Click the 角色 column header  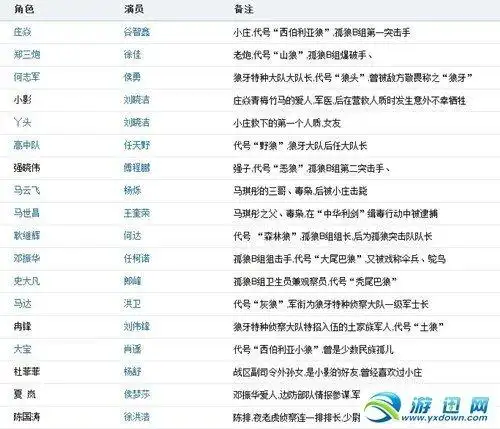24,9
